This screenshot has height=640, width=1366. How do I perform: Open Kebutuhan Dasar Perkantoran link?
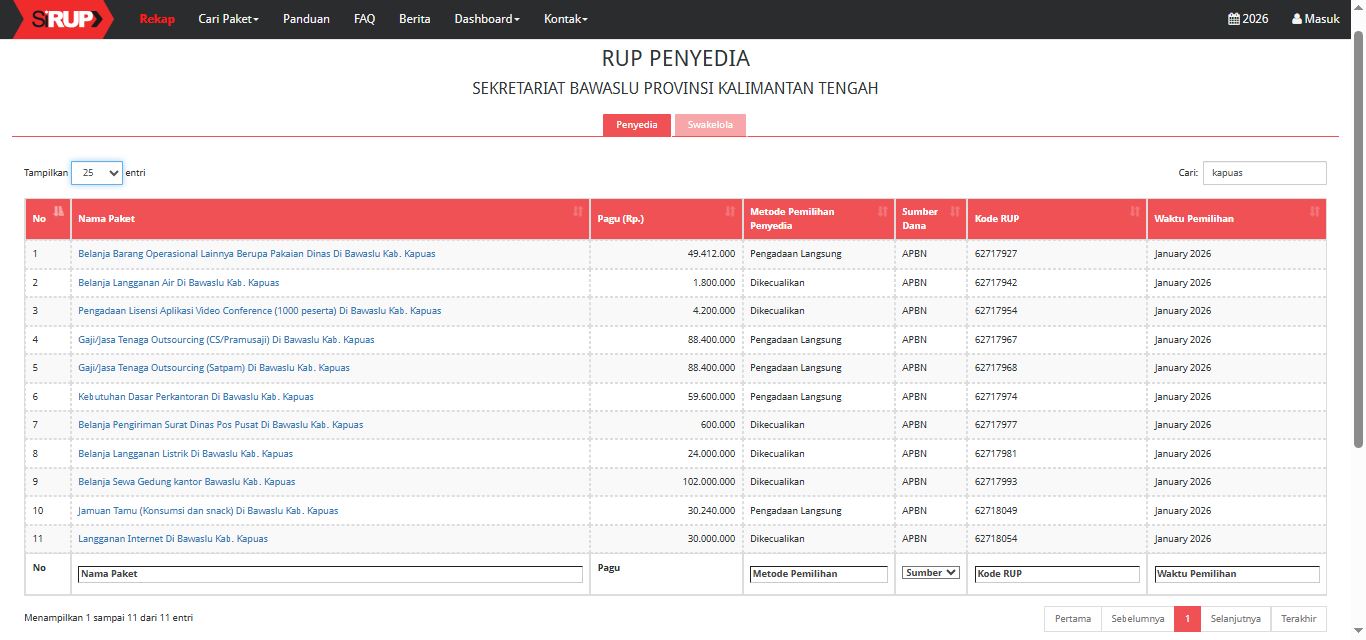click(x=196, y=397)
